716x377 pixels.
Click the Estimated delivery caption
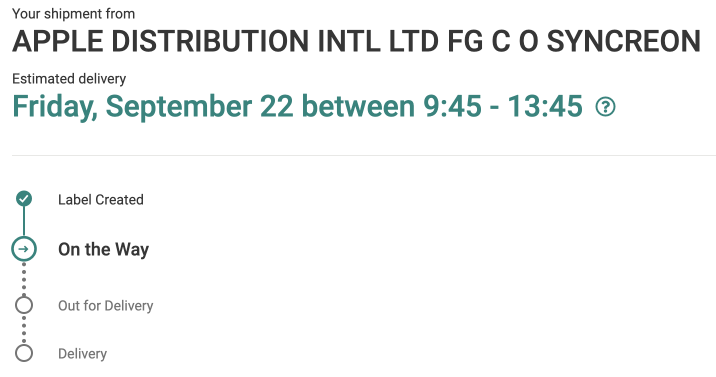pyautogui.click(x=69, y=79)
